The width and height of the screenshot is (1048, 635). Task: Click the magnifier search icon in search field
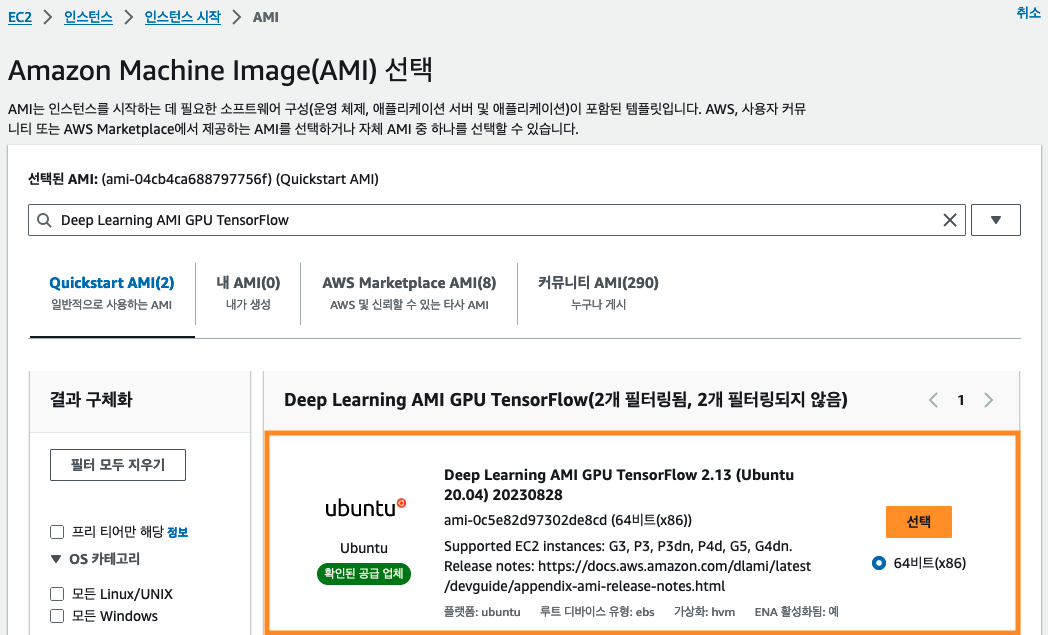click(44, 220)
